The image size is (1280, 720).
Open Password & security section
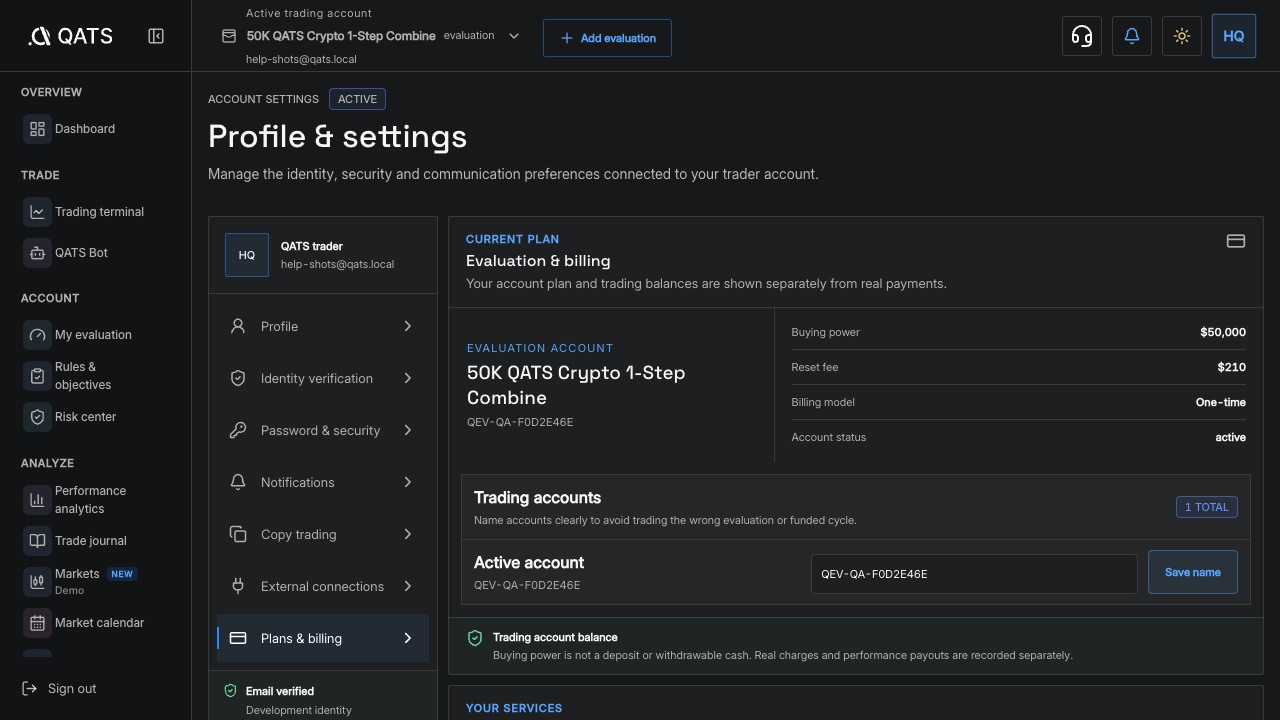click(323, 430)
